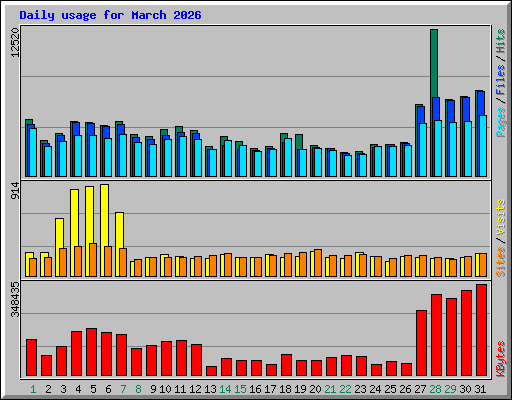
Task: Click the 914 visits axis value
Action: [15, 190]
